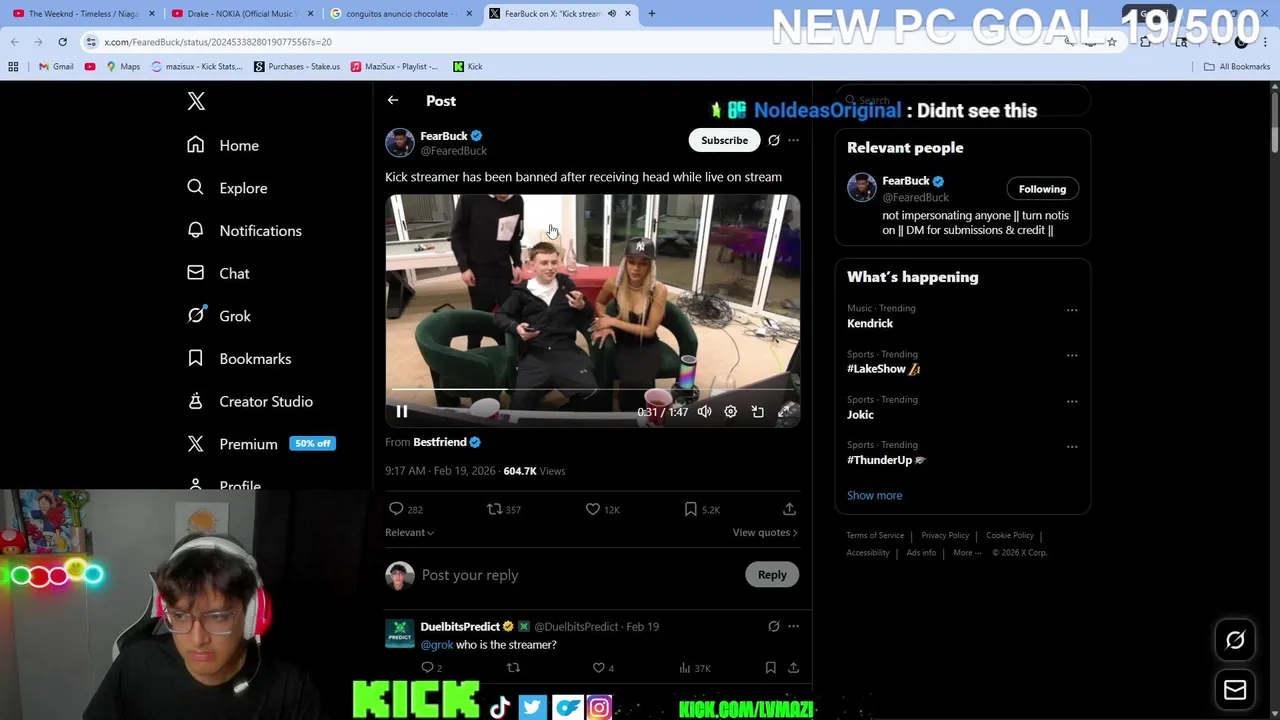Click the Following button for FearBuck

click(1042, 189)
